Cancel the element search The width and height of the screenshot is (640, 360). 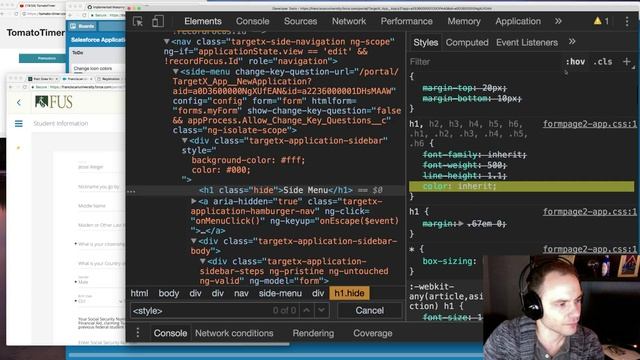coord(369,310)
